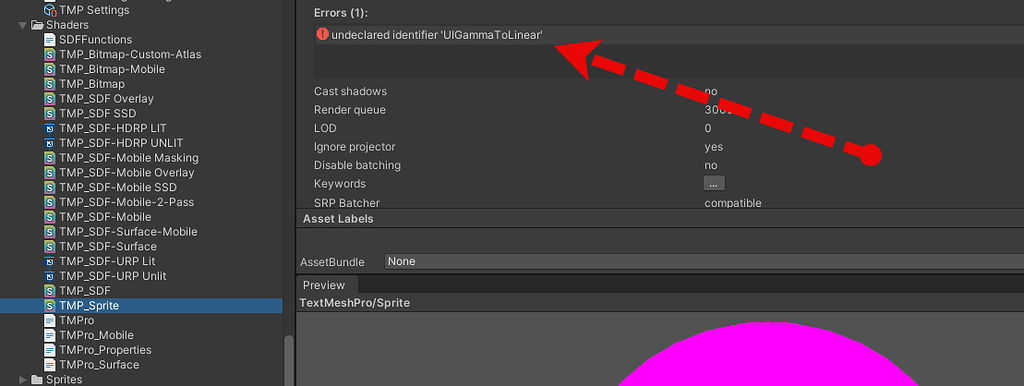The height and width of the screenshot is (386, 1024).
Task: Click the LOD value 0
Action: [x=708, y=128]
